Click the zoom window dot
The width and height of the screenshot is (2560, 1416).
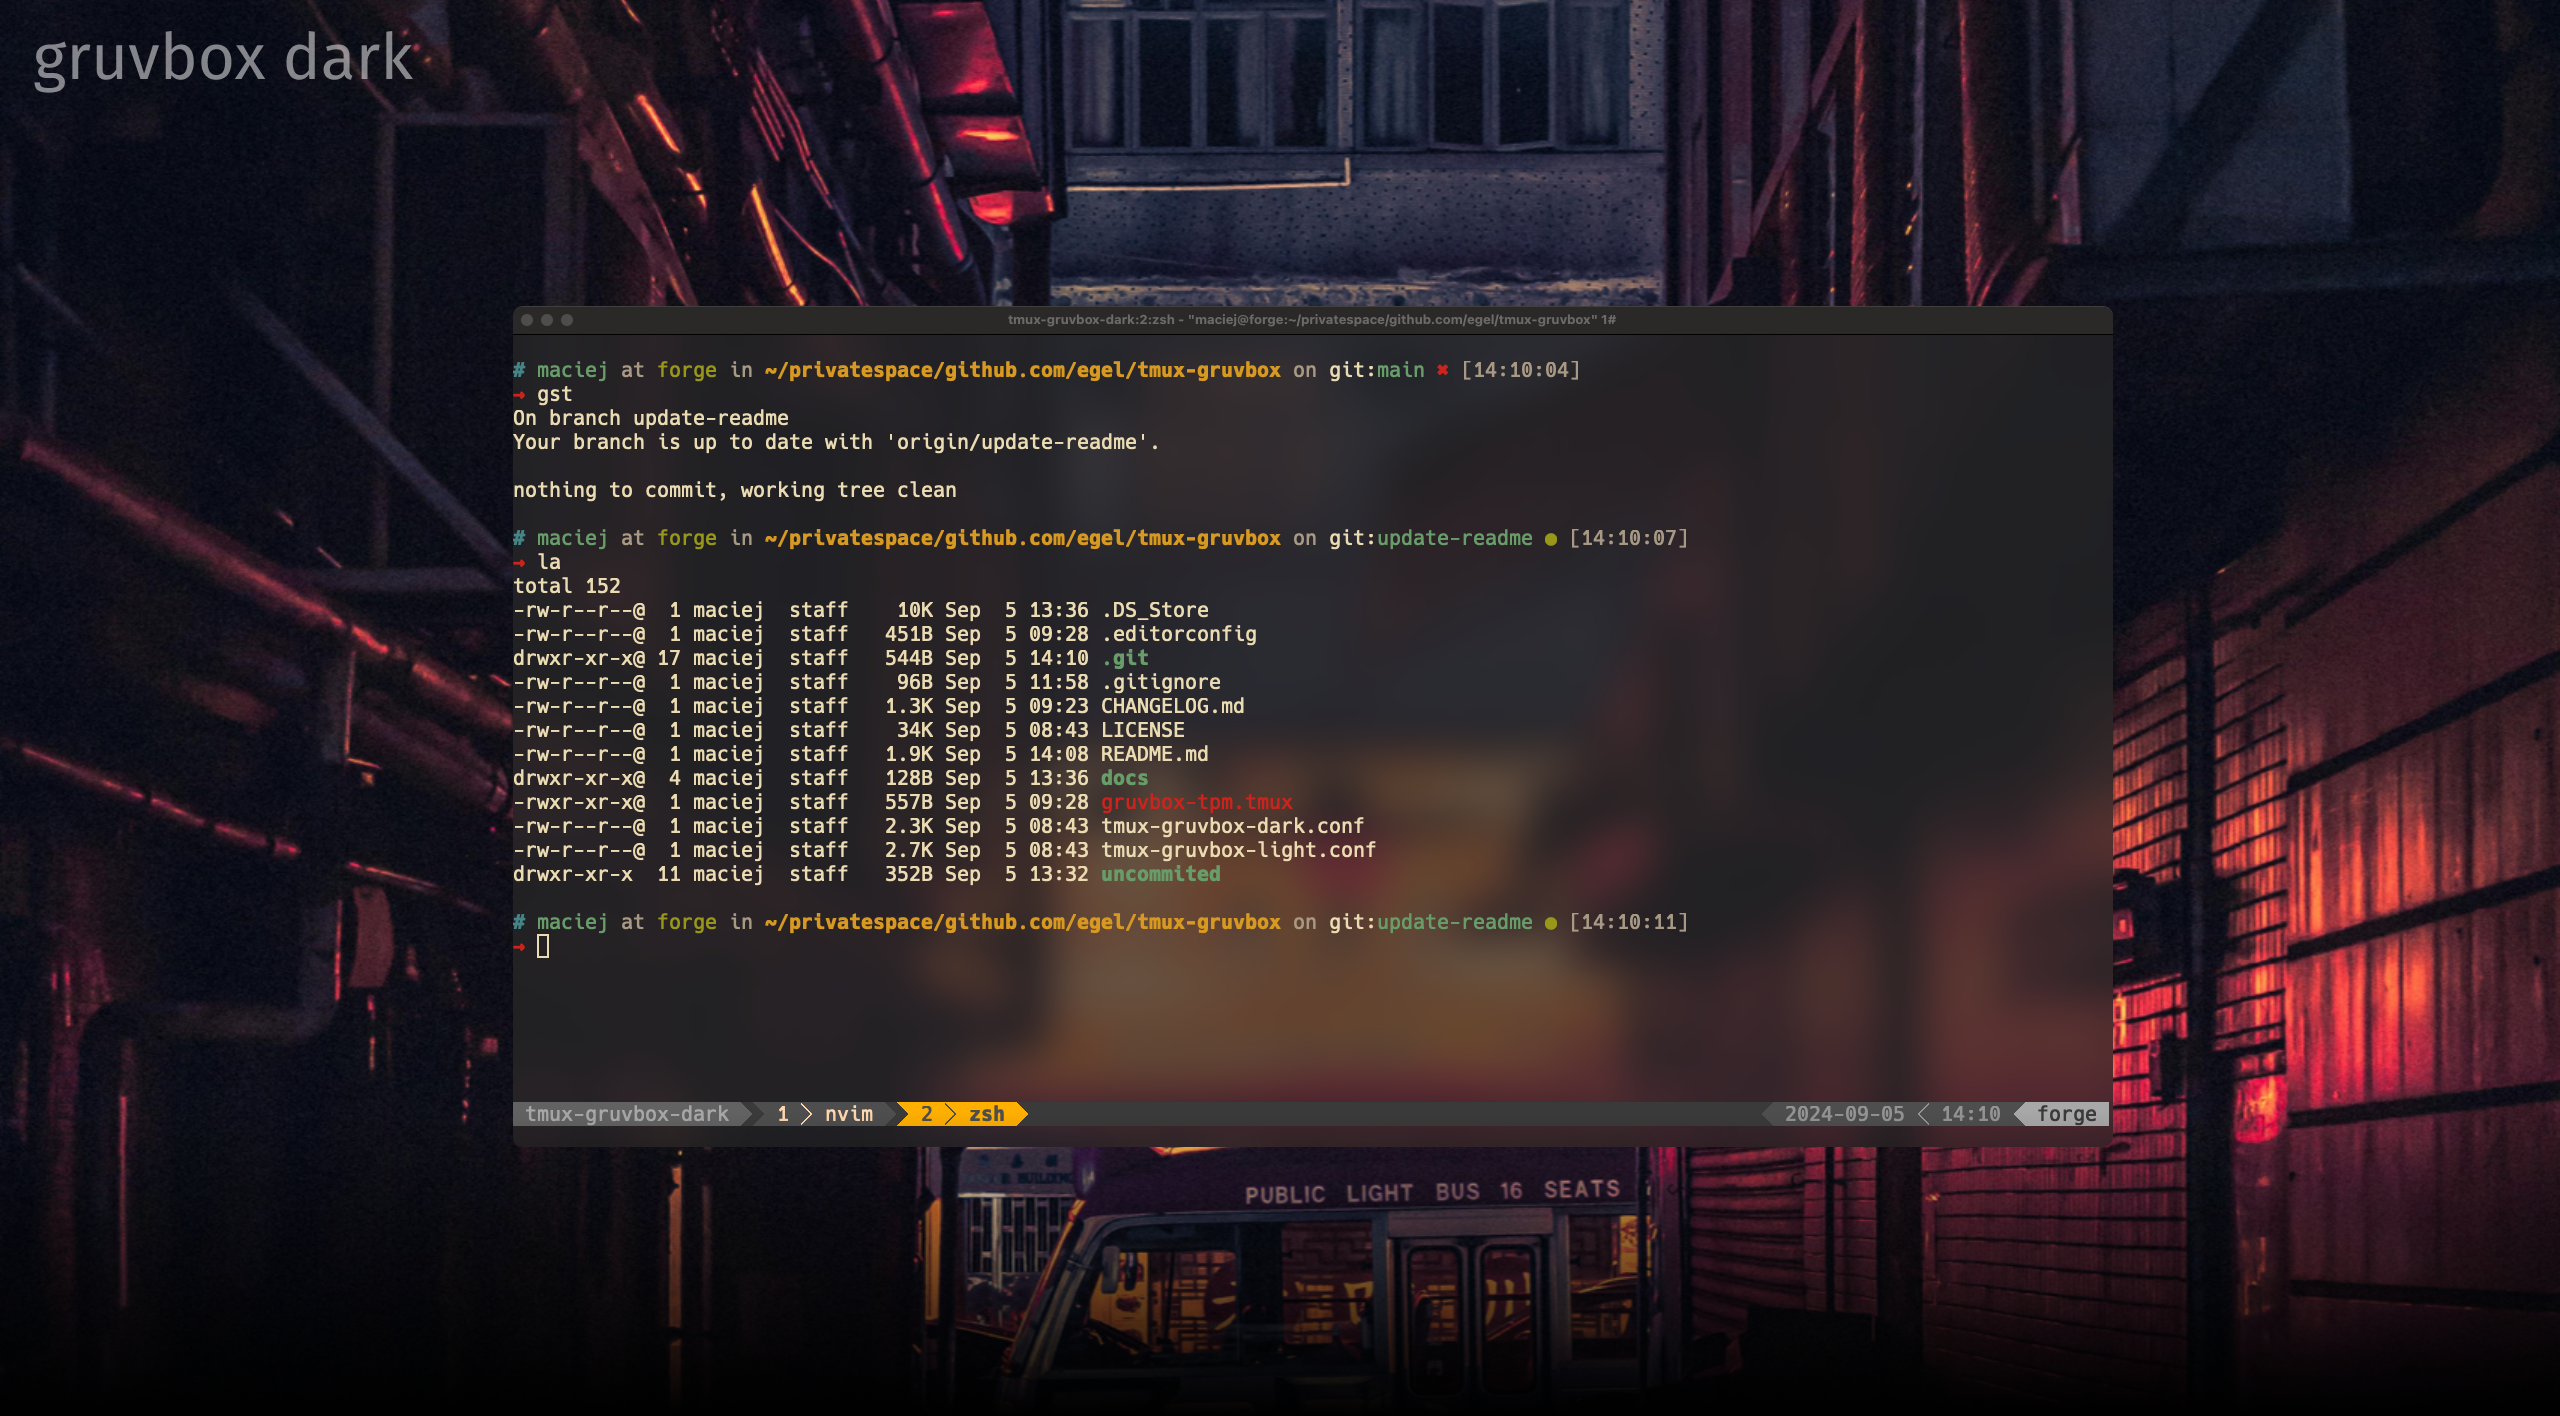tap(567, 320)
